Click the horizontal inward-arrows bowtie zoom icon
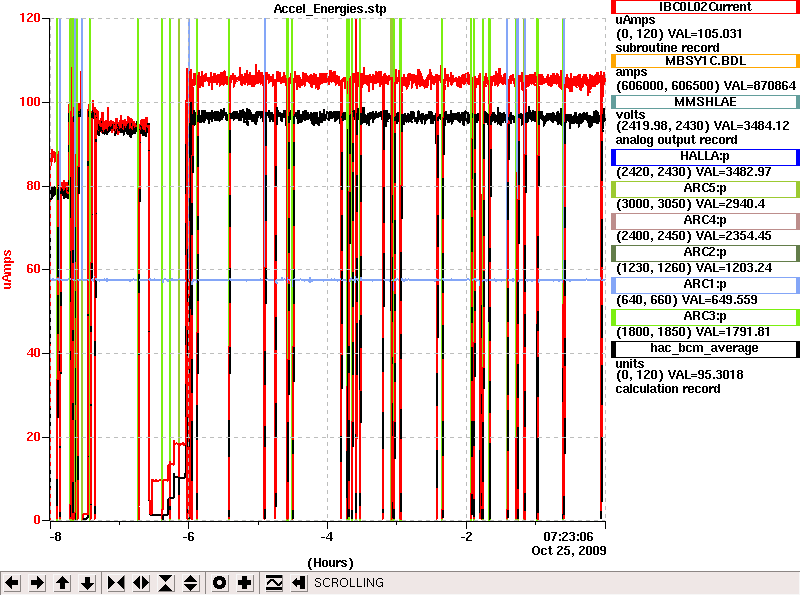 116,583
